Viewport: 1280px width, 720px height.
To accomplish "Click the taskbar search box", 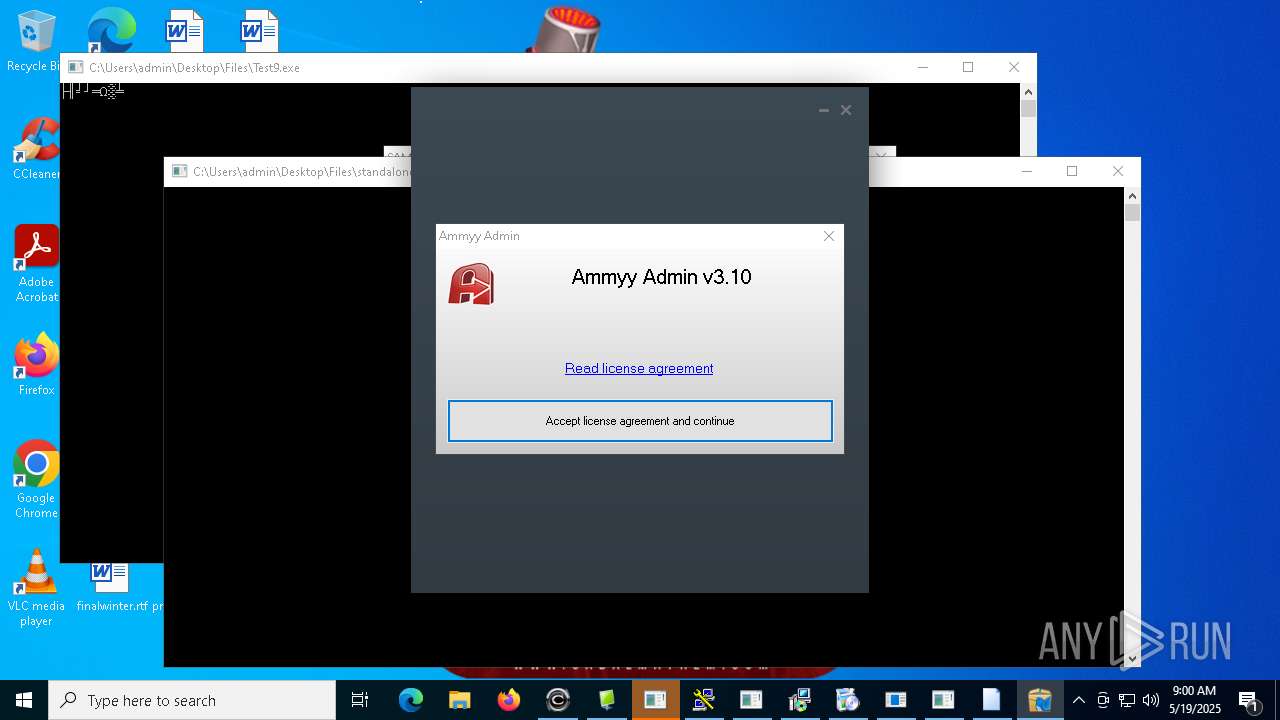I will (x=192, y=700).
